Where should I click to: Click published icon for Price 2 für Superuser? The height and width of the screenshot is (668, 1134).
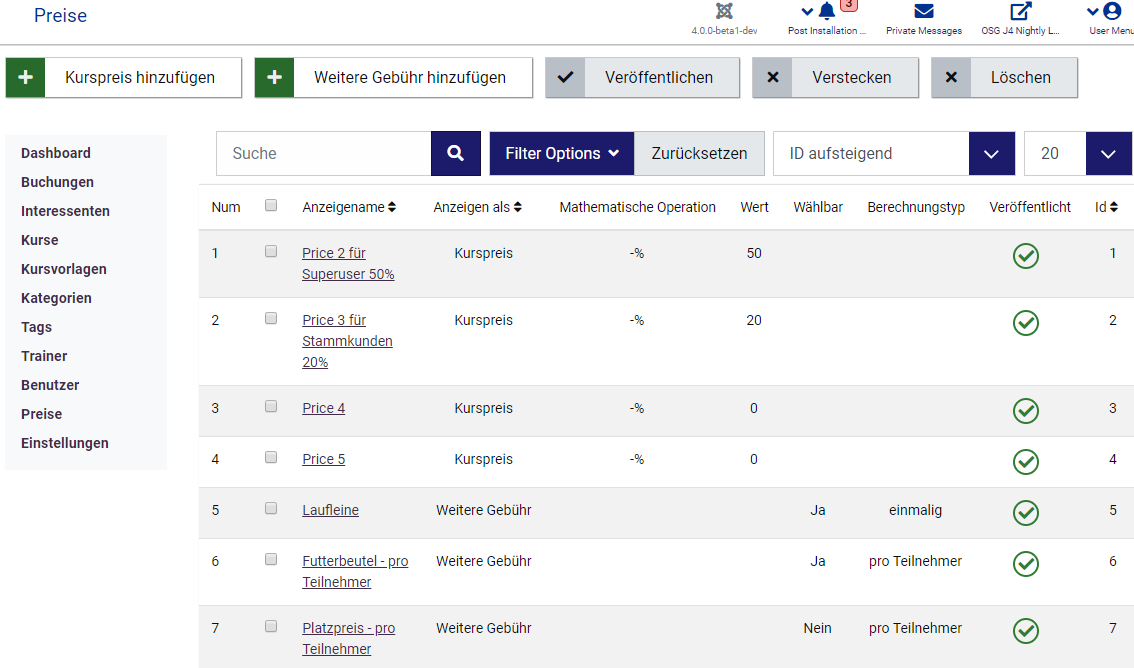pyautogui.click(x=1026, y=256)
